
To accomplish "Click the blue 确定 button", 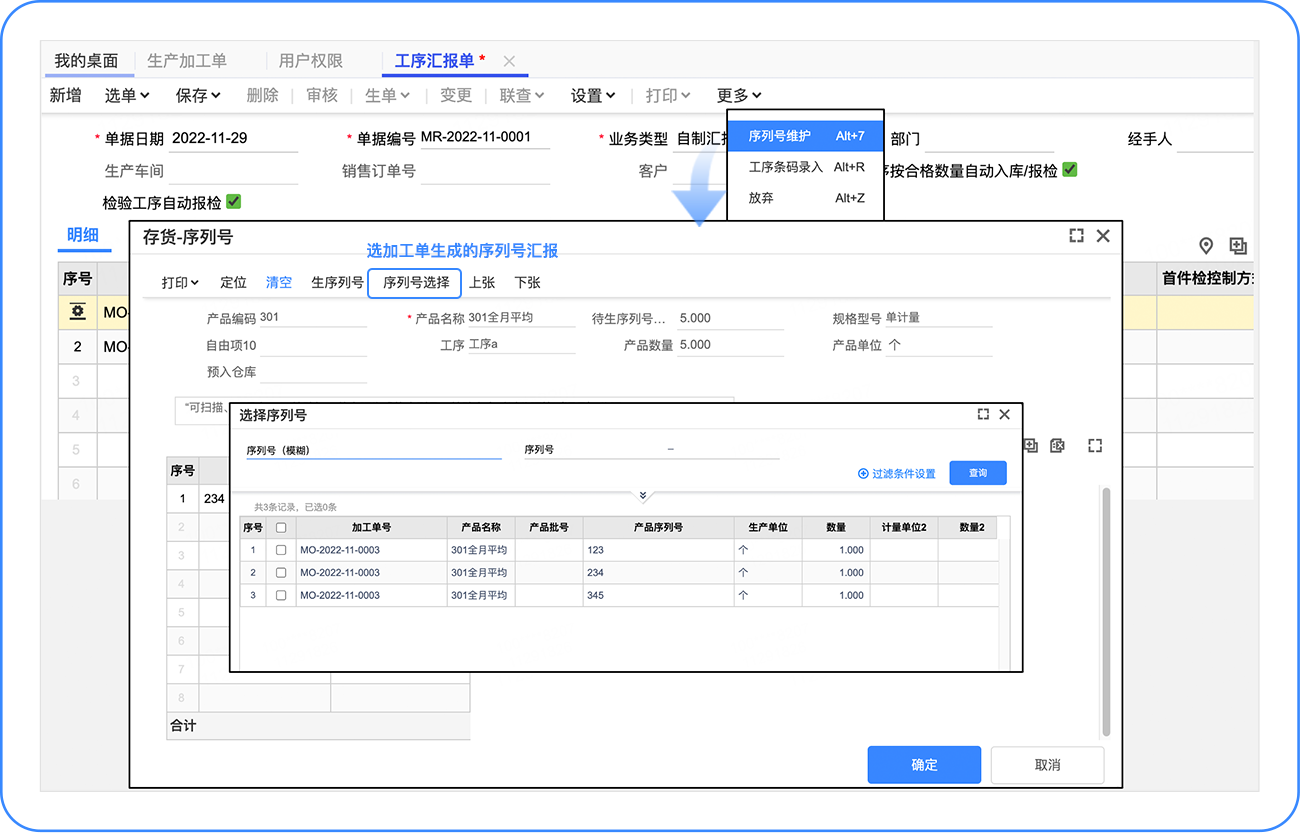I will tap(924, 765).
